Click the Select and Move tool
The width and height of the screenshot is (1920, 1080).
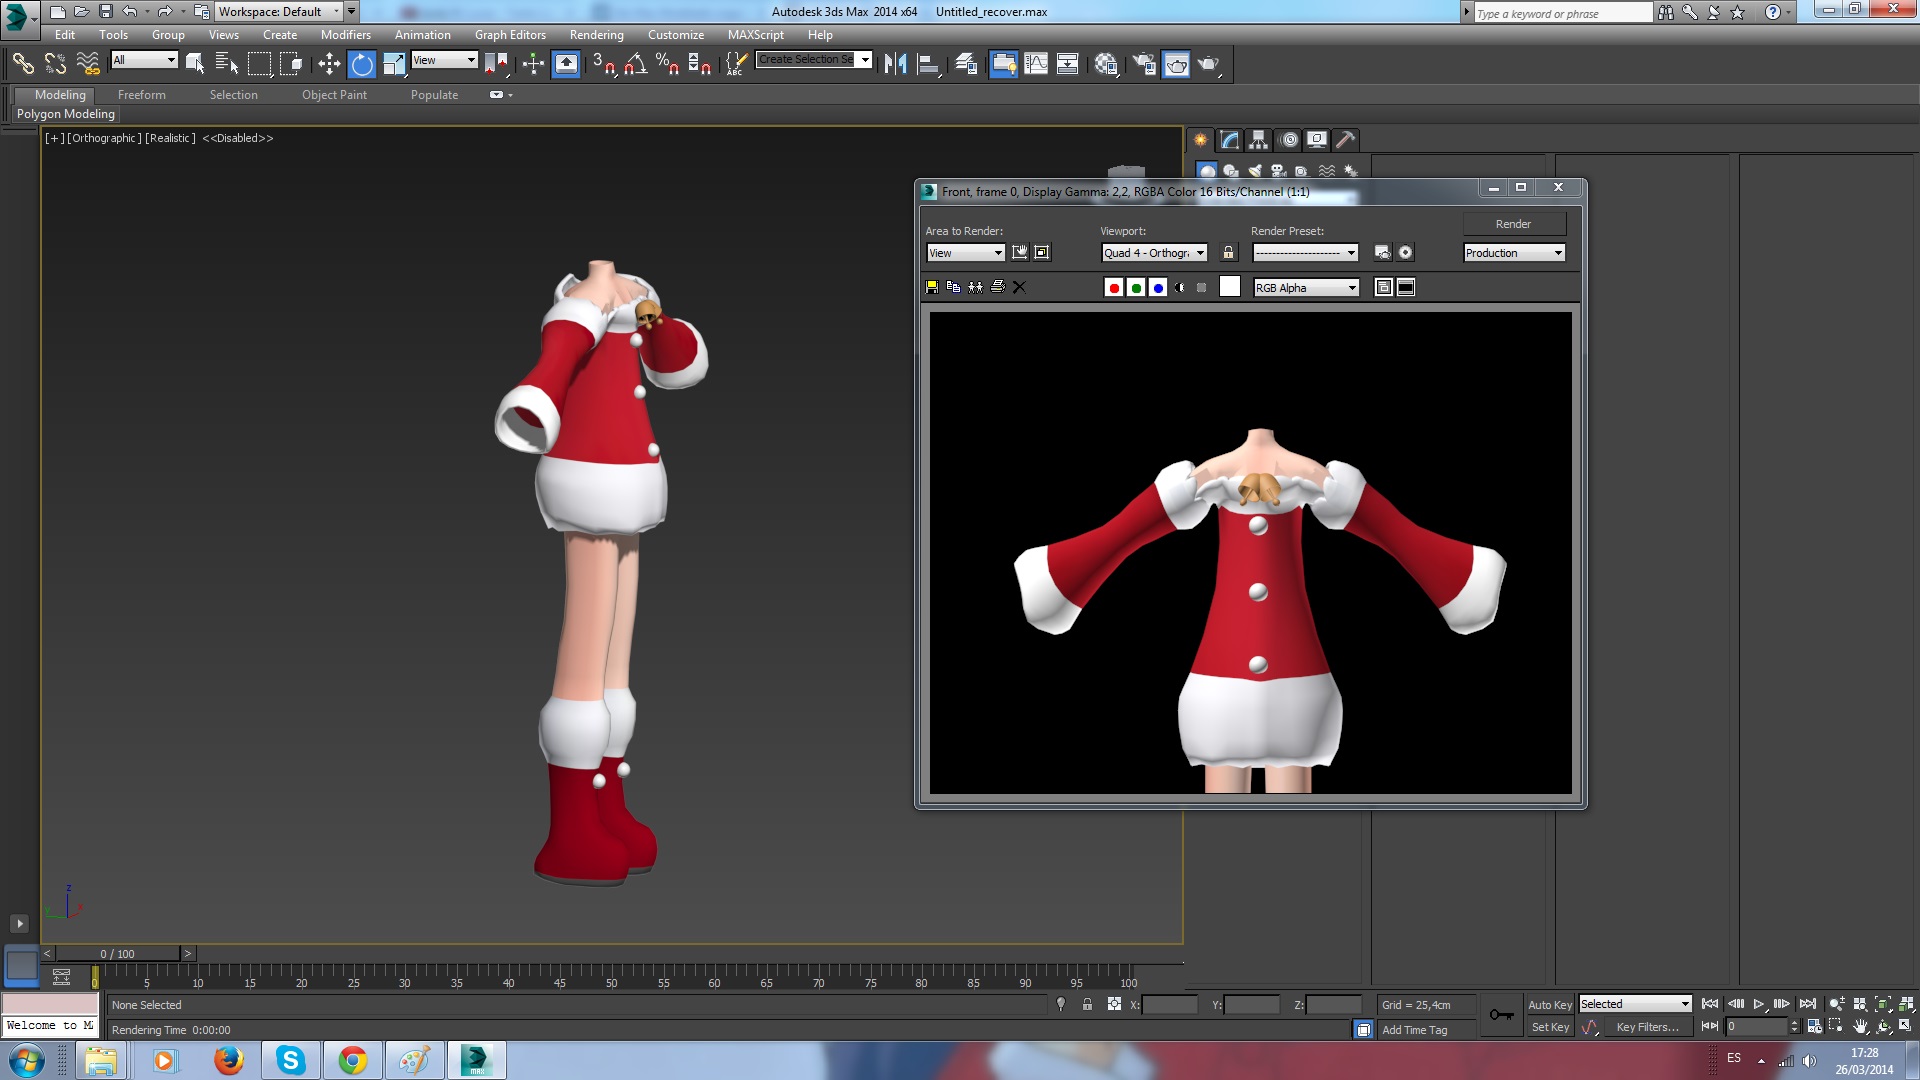tap(329, 64)
